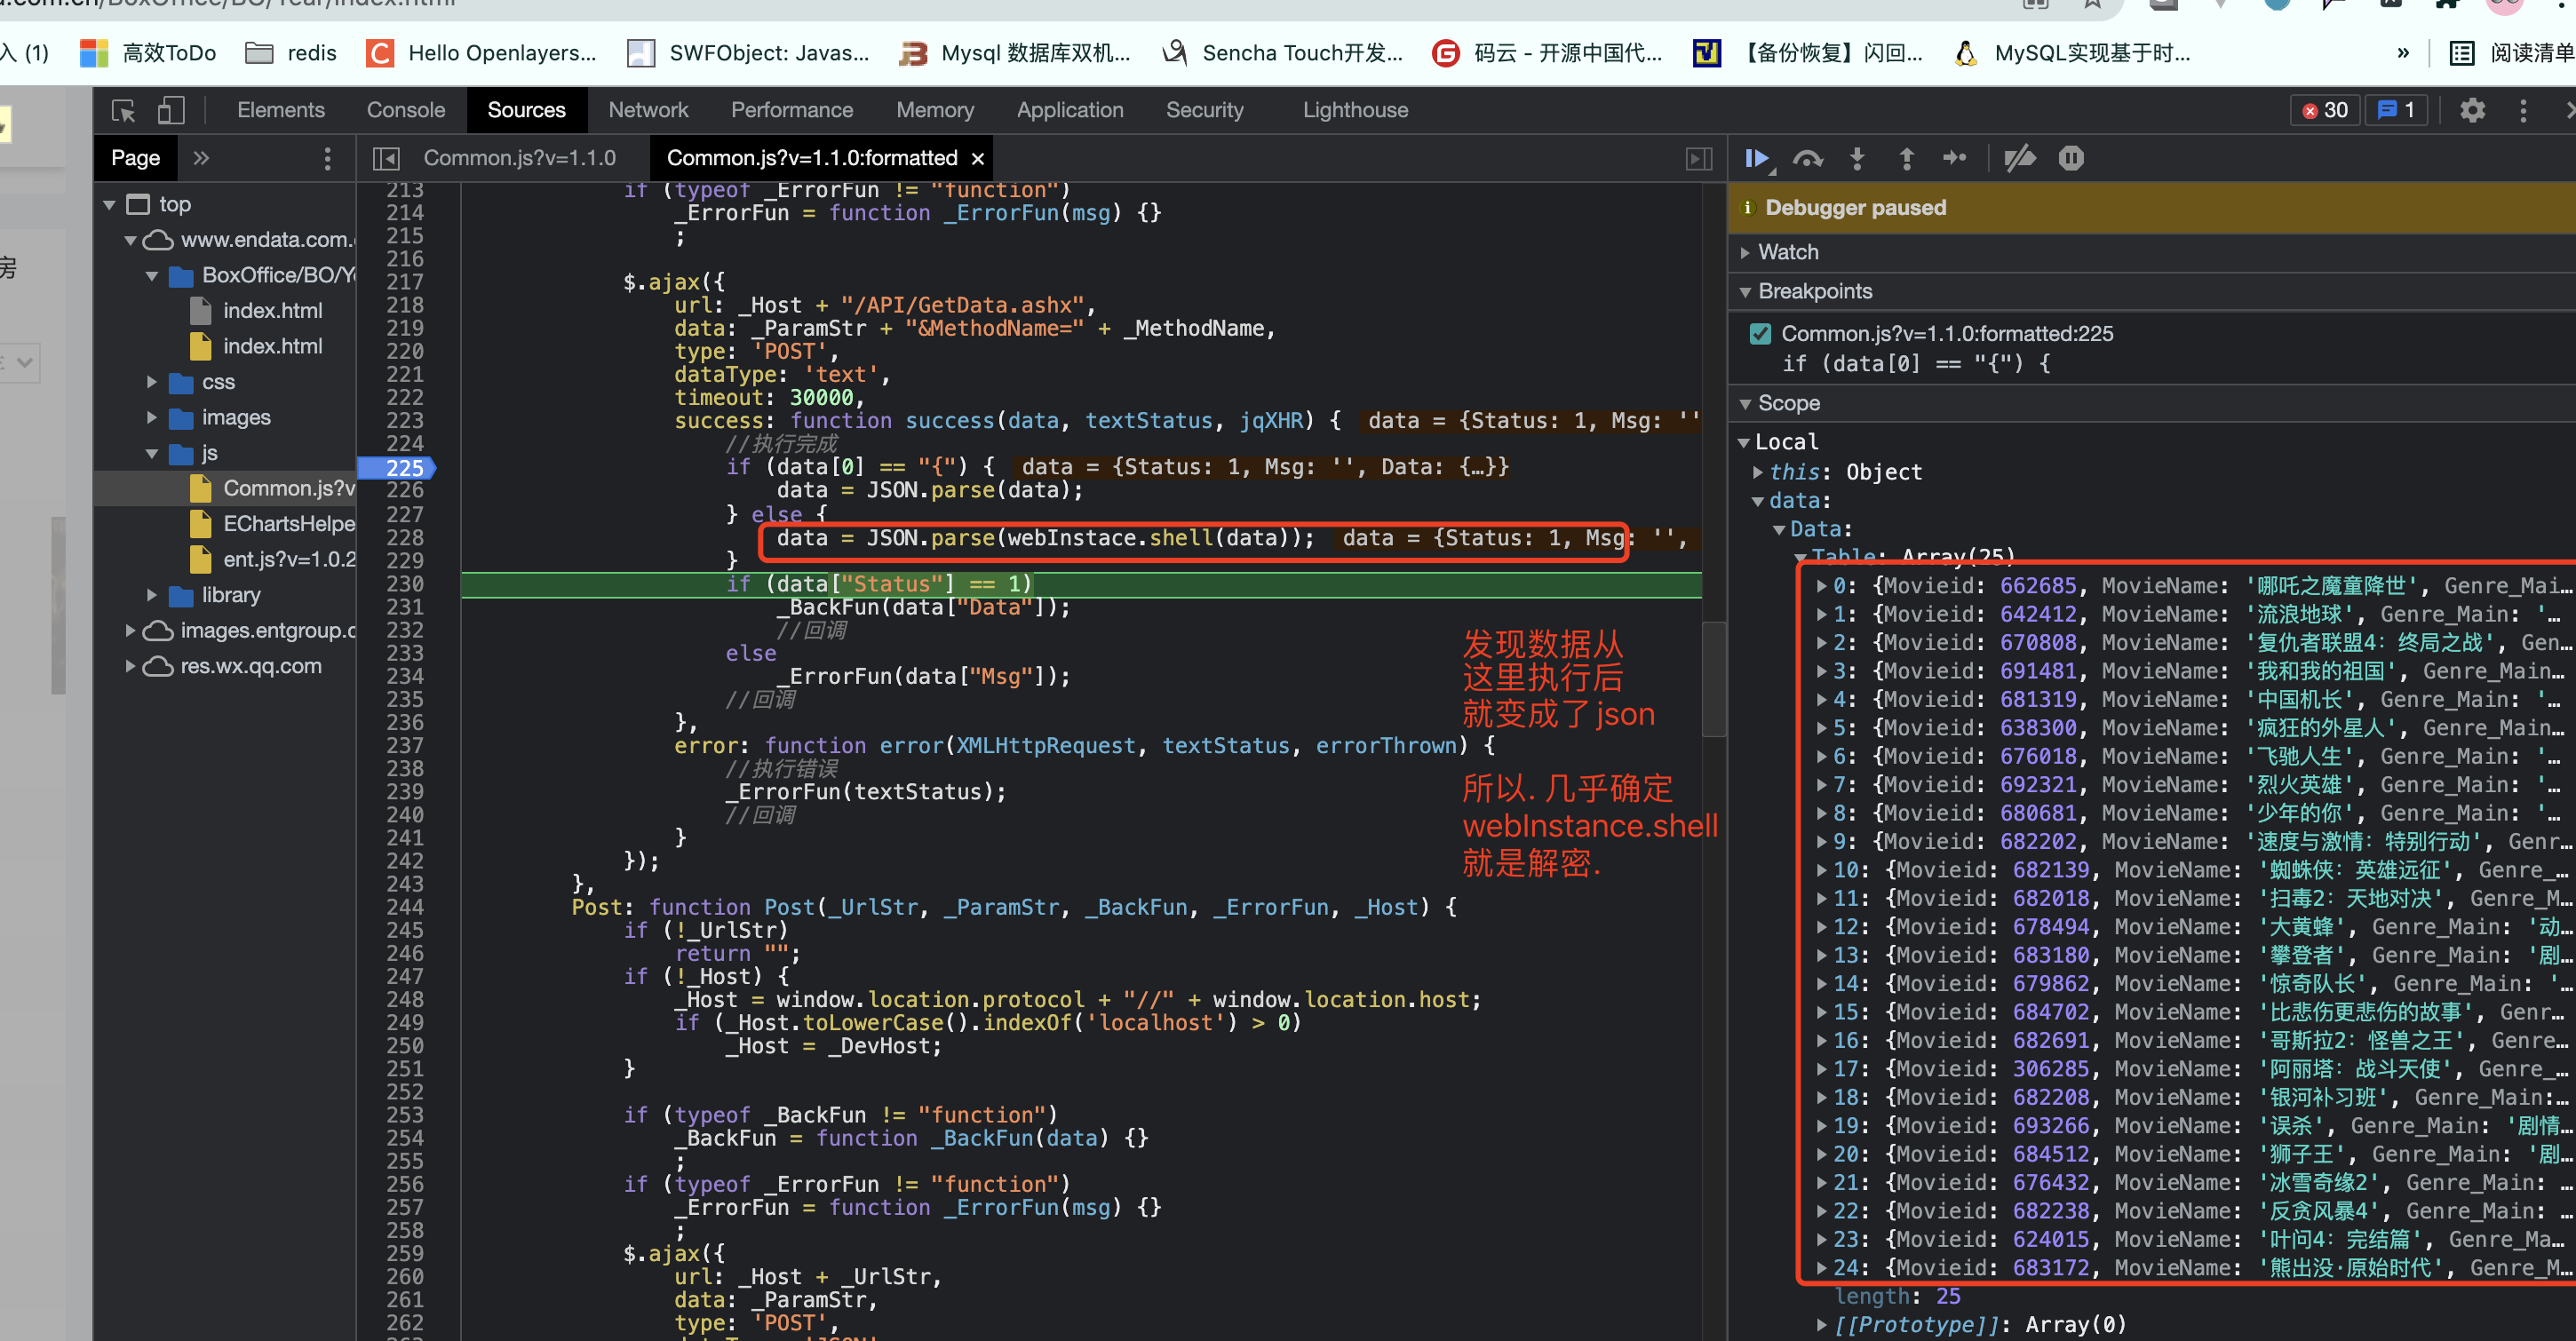Viewport: 2576px width, 1341px height.
Task: Open the Application tab
Action: (1070, 110)
